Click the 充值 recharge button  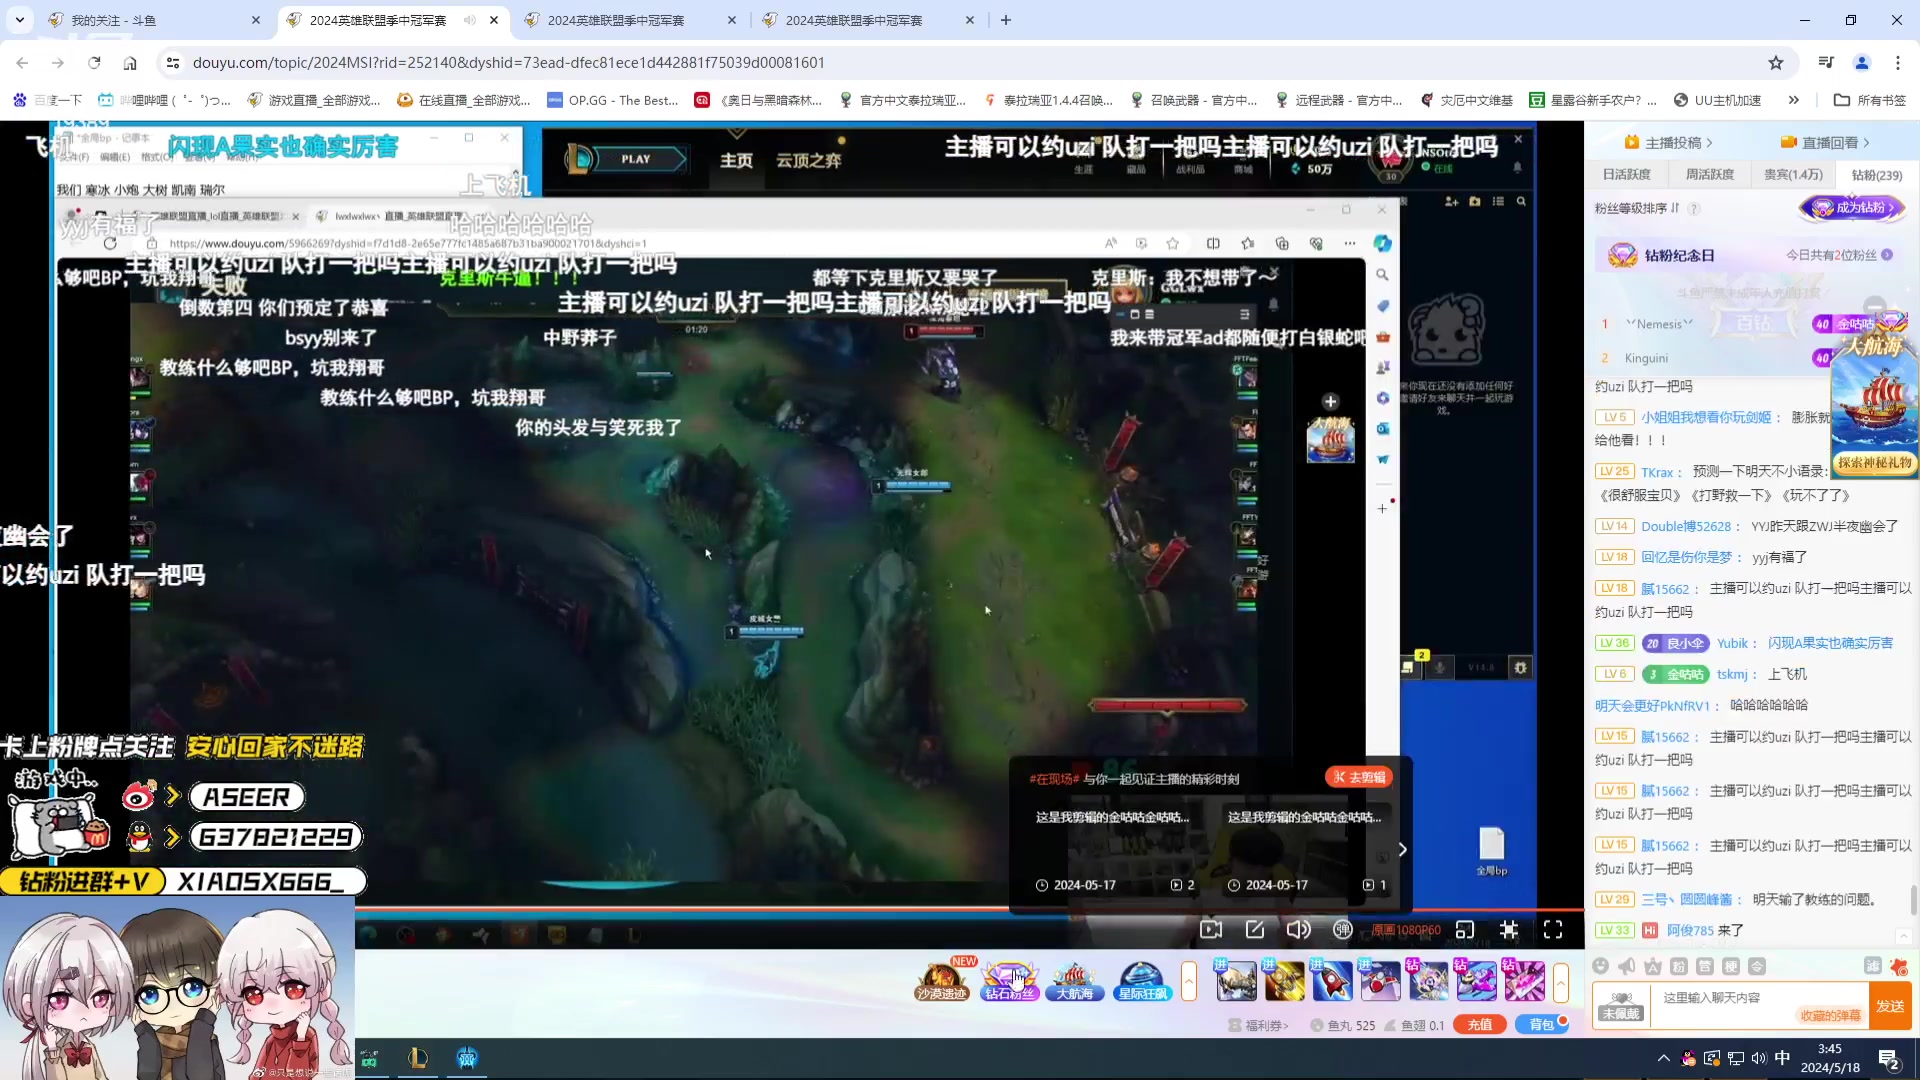point(1480,1025)
